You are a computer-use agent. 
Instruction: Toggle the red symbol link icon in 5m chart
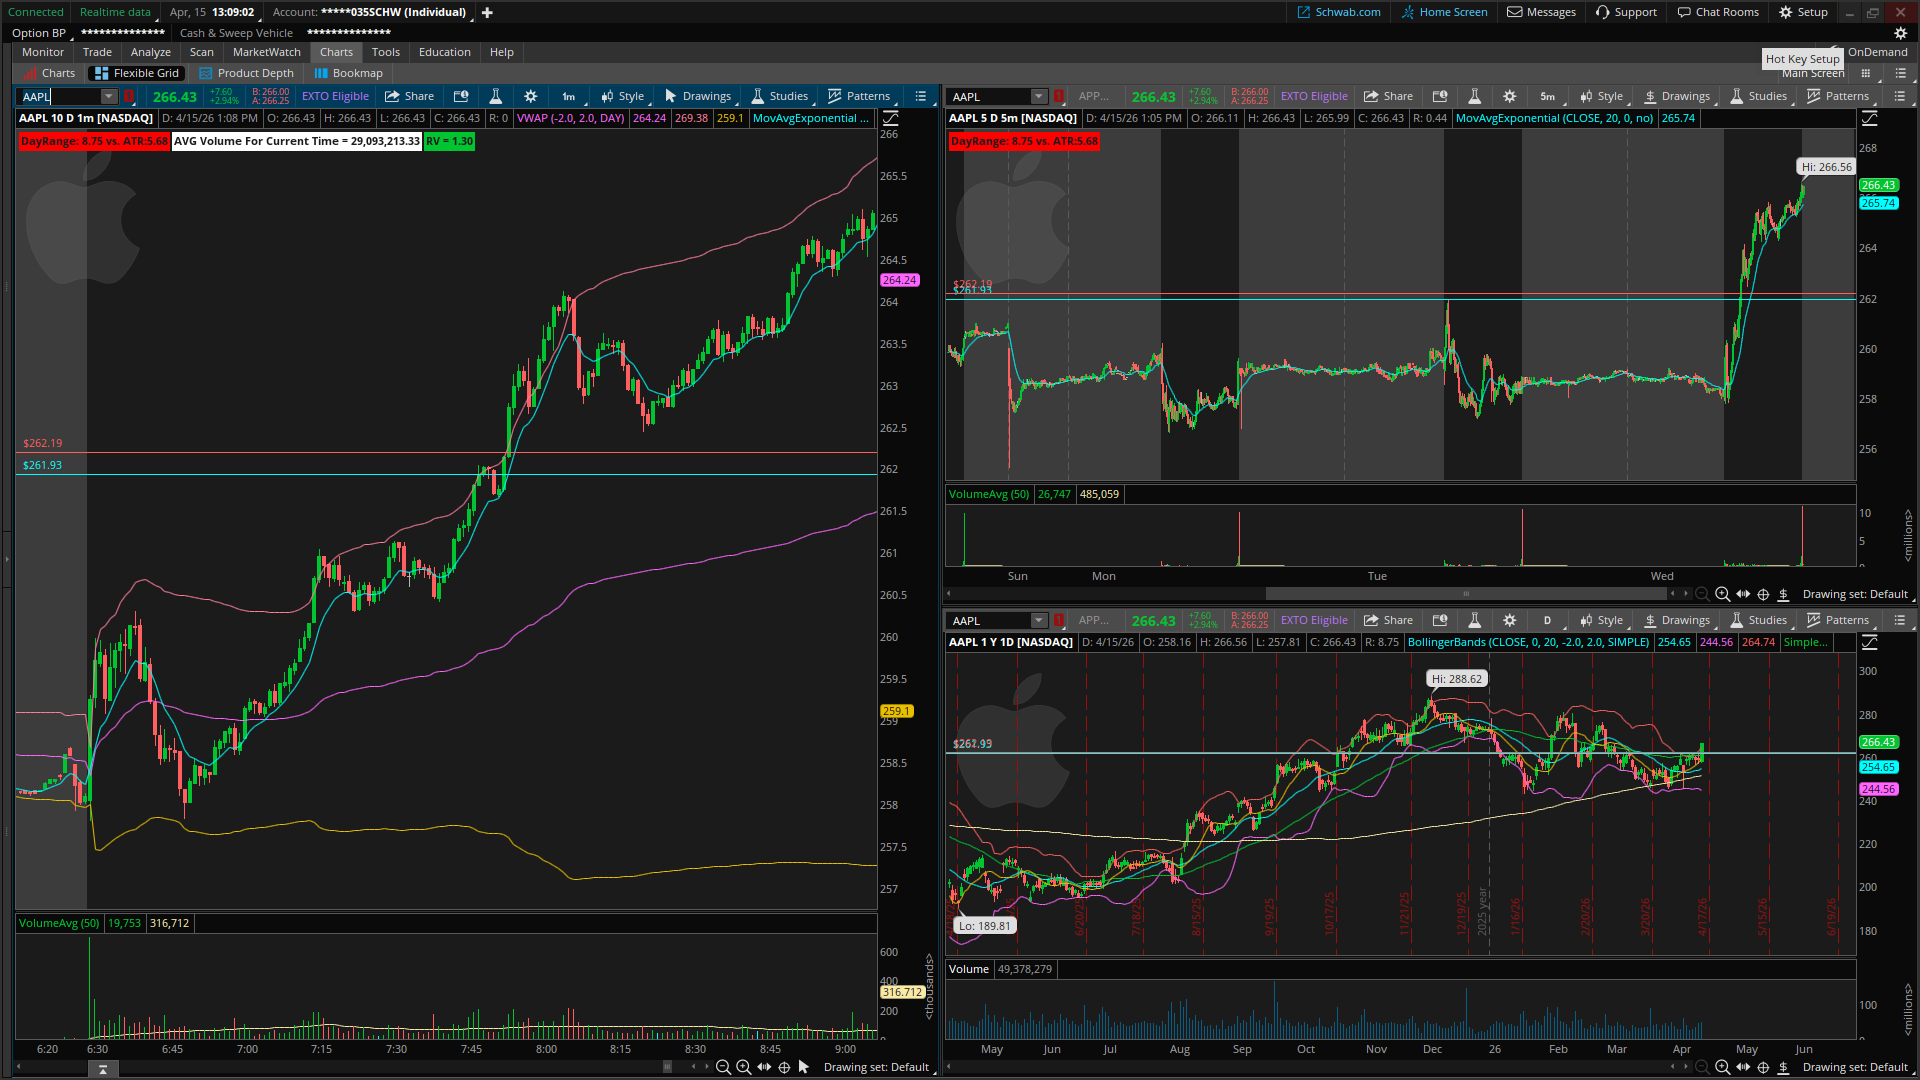pyautogui.click(x=1059, y=97)
